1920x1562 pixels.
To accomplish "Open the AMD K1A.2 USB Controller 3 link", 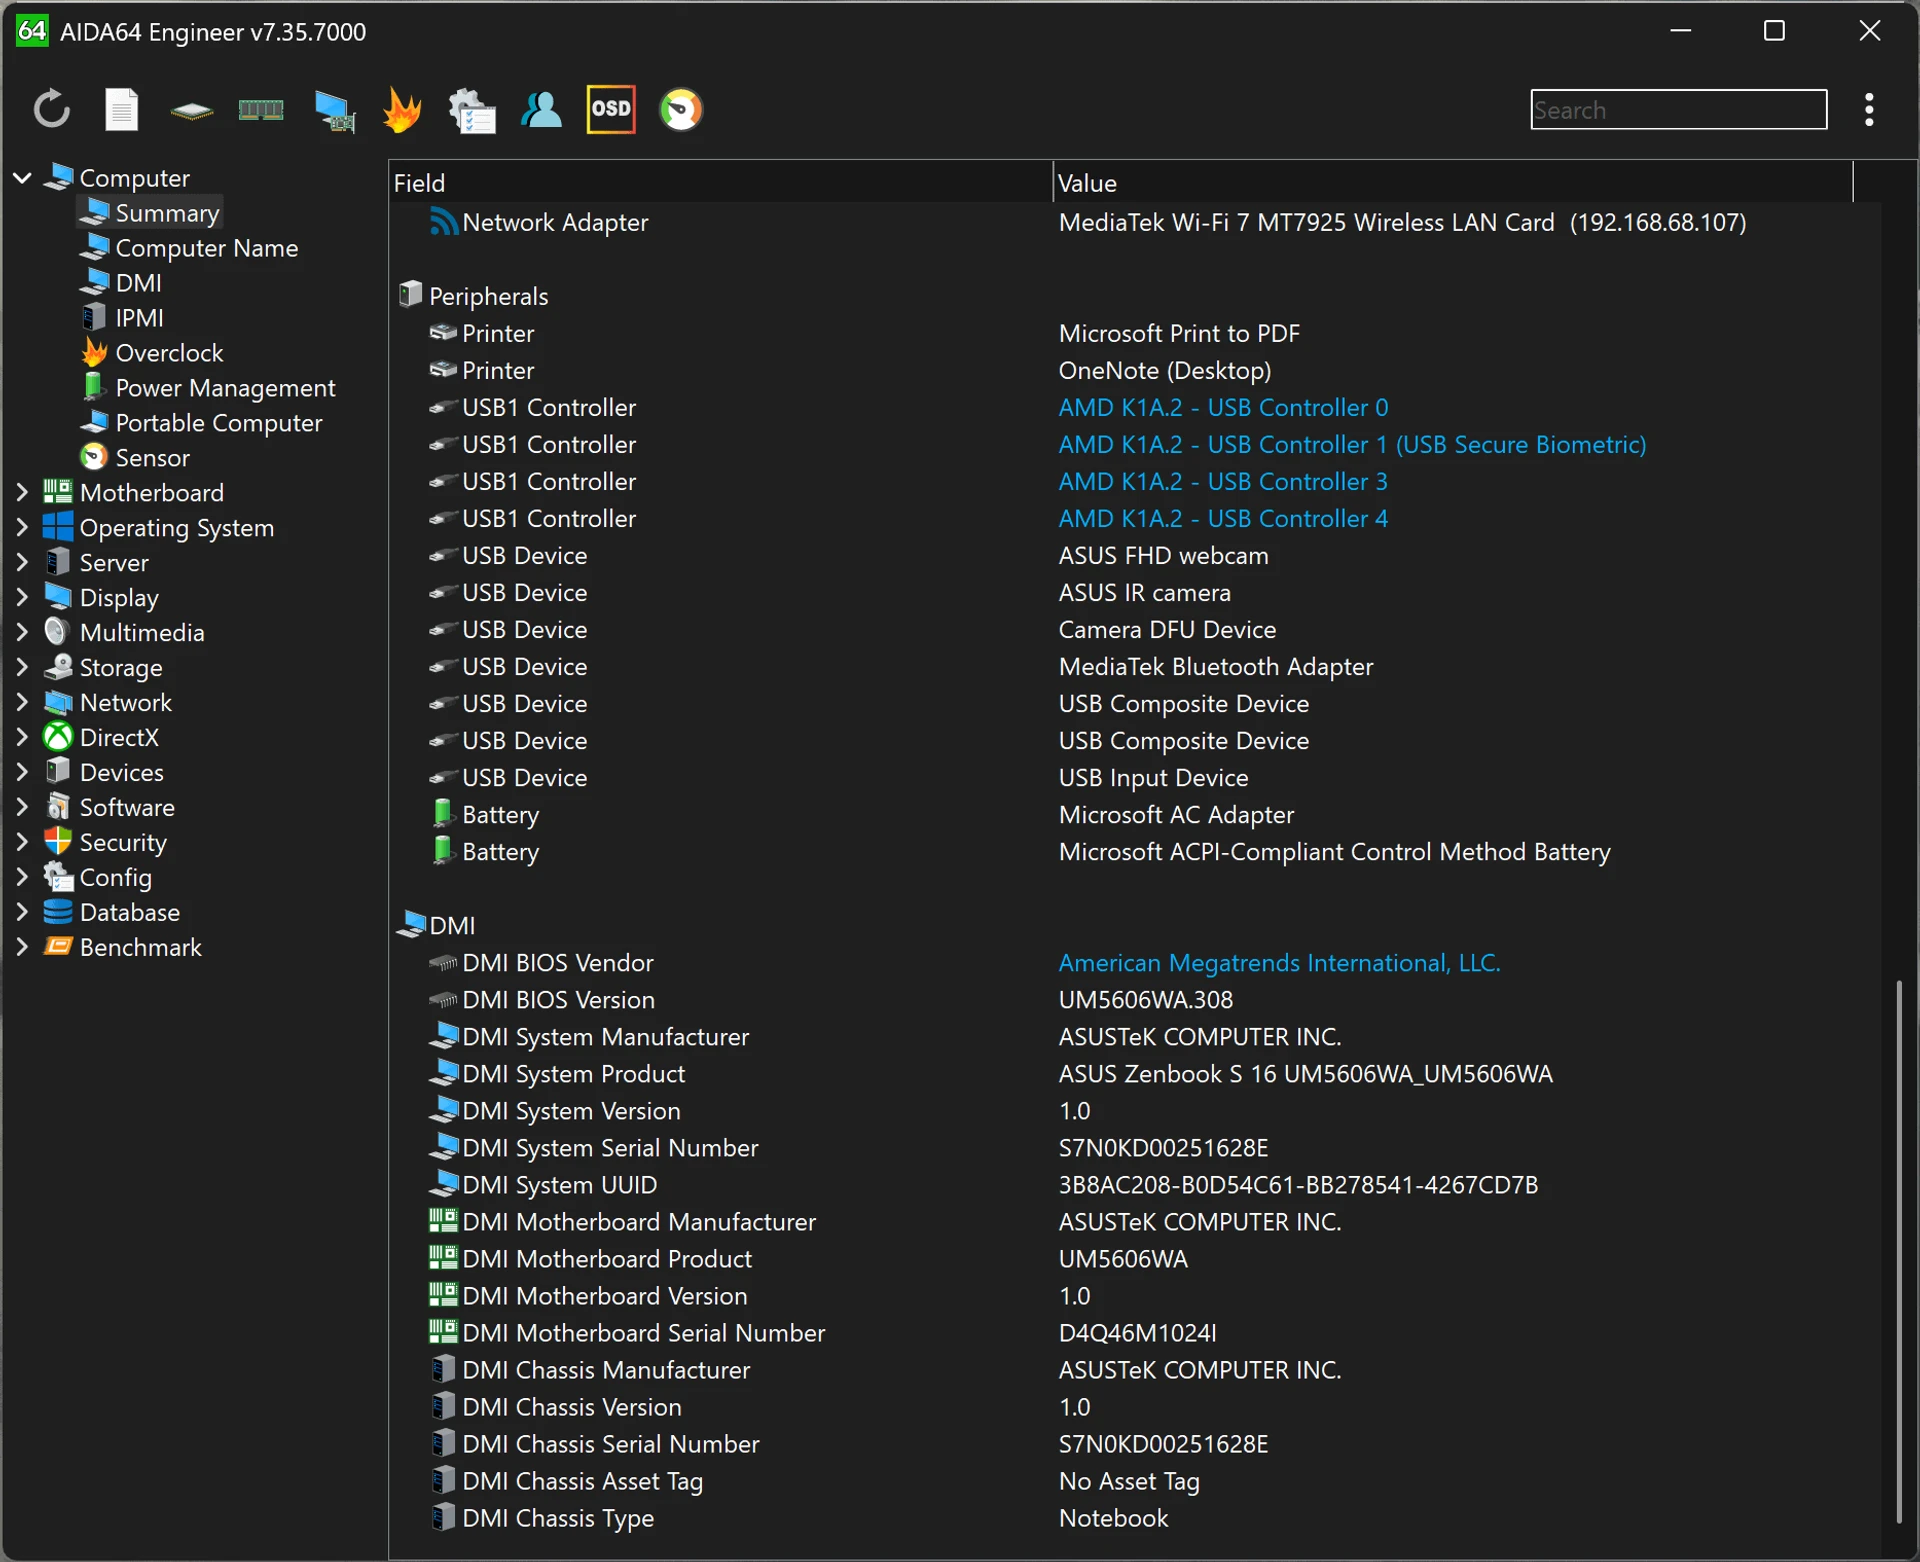I will click(1223, 481).
